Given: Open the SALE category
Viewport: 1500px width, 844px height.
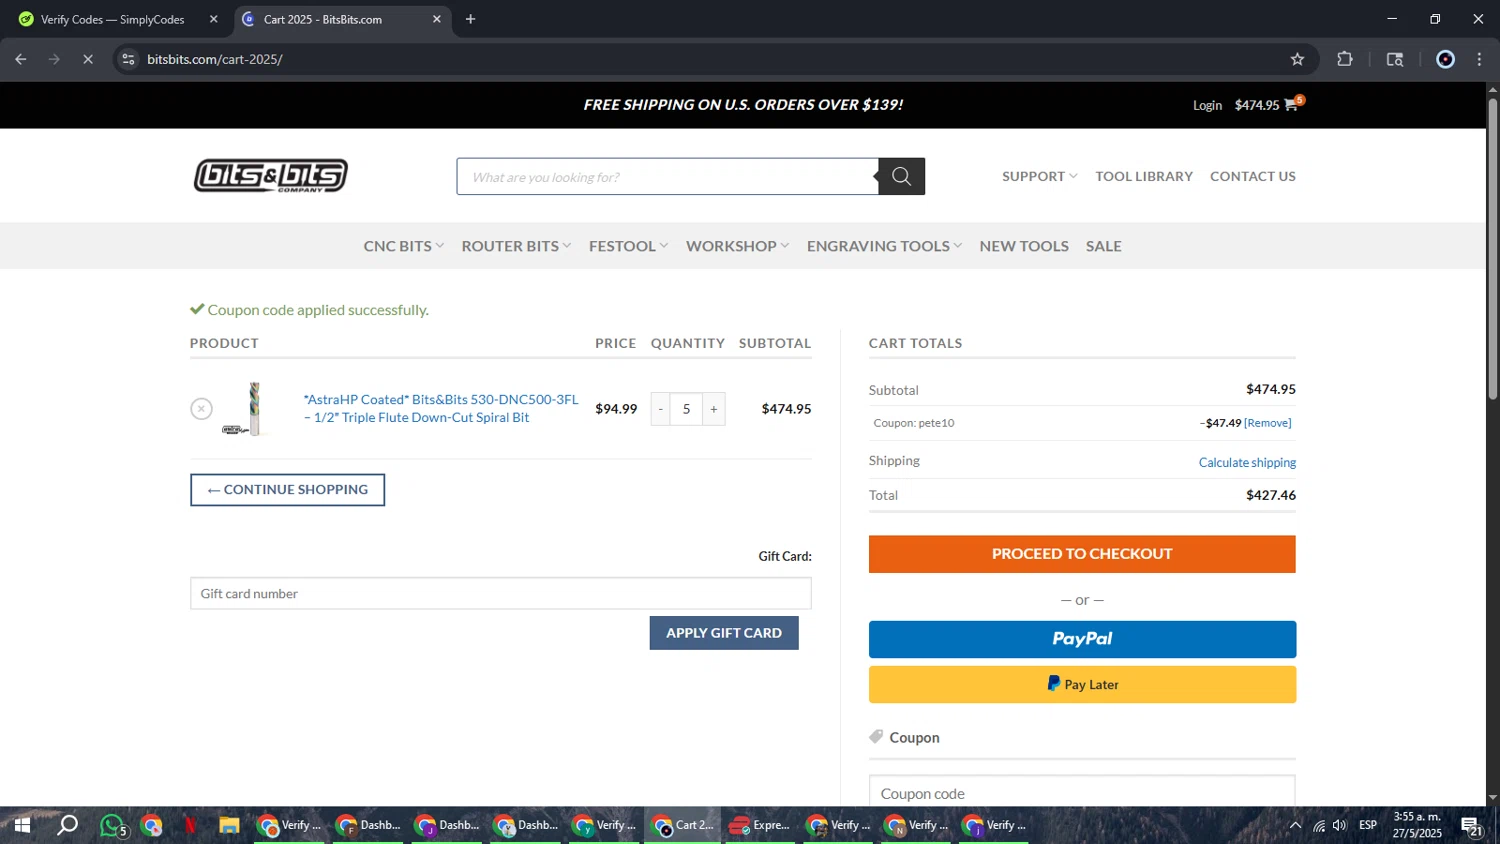Looking at the screenshot, I should click(x=1104, y=246).
